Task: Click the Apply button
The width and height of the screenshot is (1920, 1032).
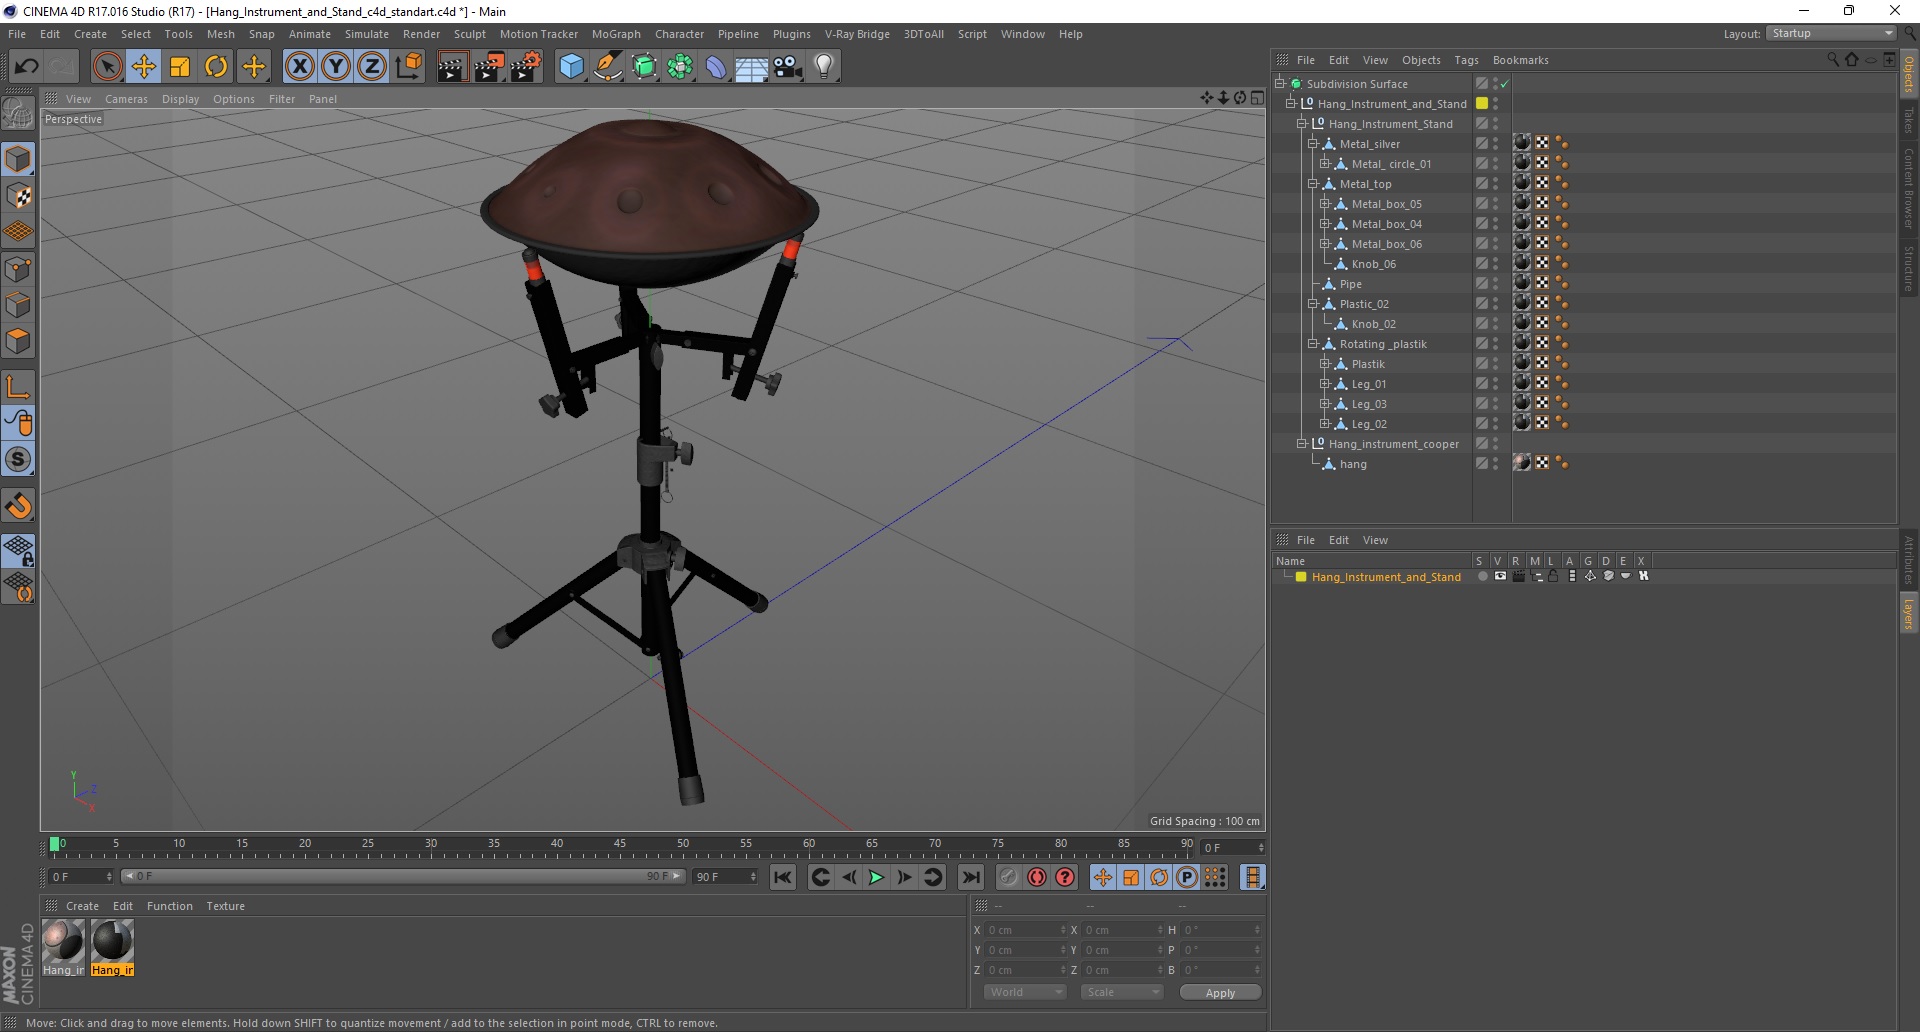Action: (1220, 992)
